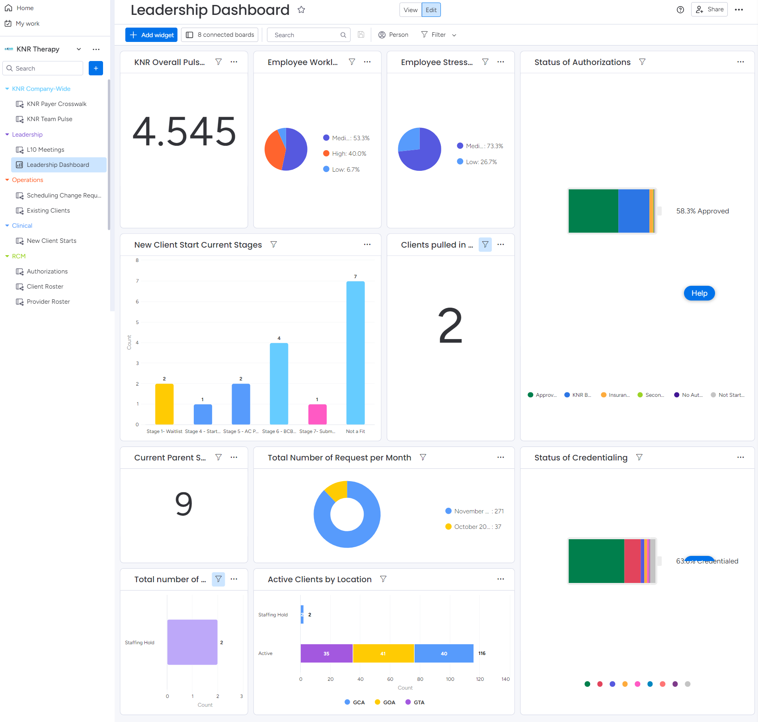Expand the Filter dropdown arrow in toolbar
Image resolution: width=758 pixels, height=722 pixels.
click(x=454, y=35)
